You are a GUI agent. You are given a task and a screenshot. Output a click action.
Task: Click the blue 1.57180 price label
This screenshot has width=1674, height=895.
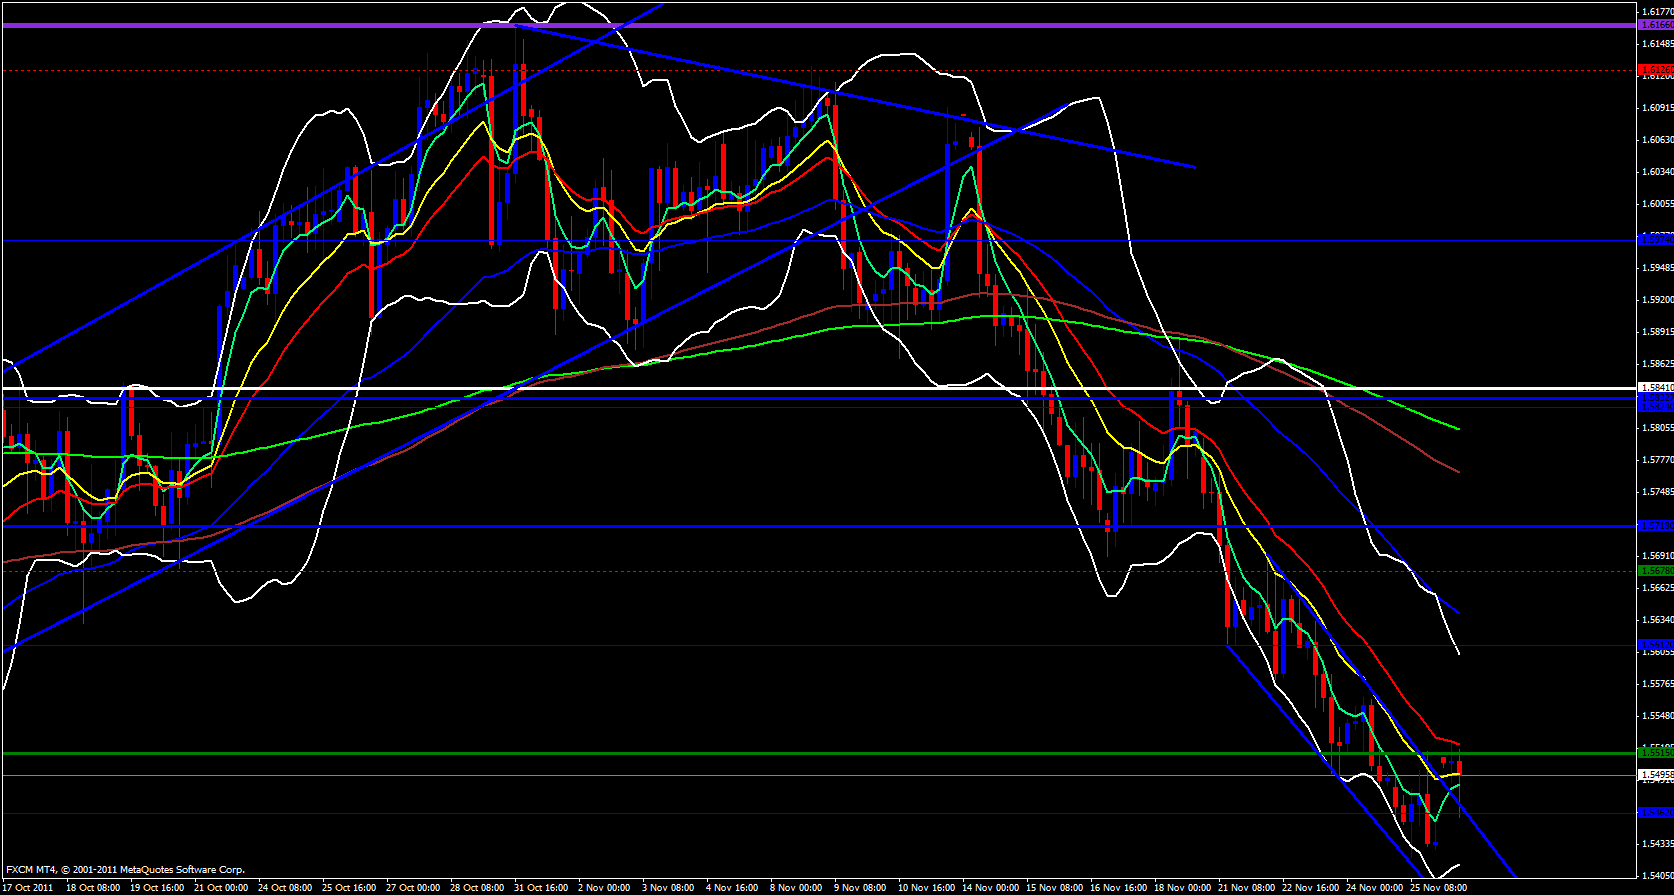click(1655, 526)
